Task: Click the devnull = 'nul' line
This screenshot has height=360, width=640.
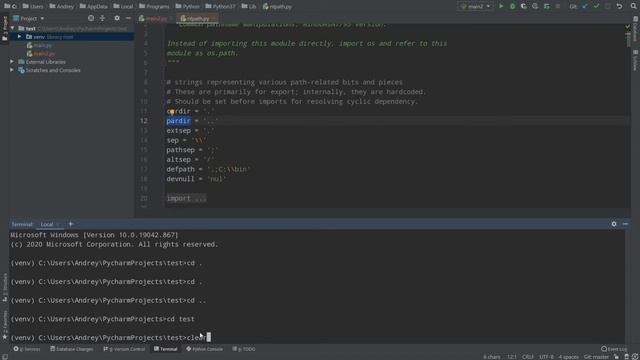Action: [196, 179]
